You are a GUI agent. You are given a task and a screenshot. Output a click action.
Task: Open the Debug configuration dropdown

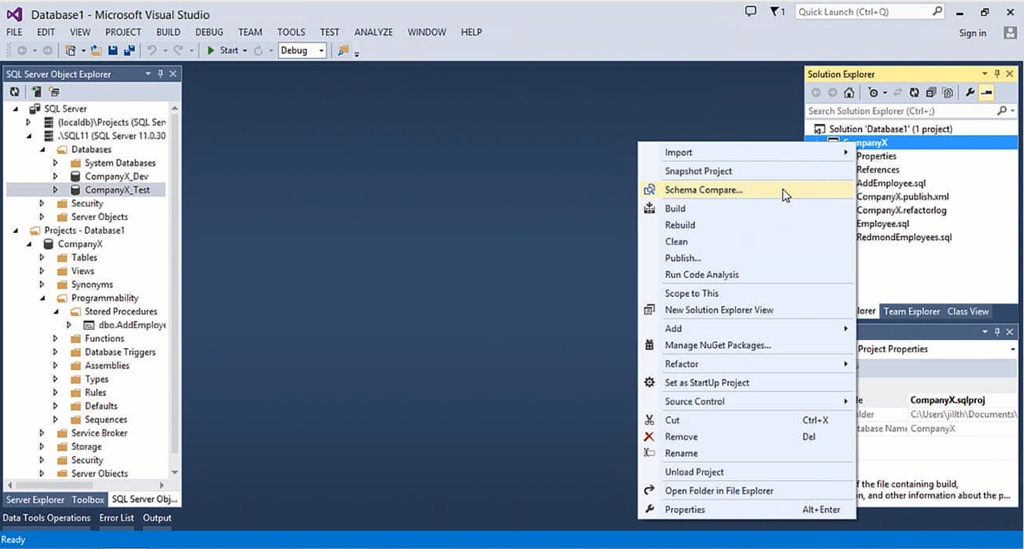click(302, 50)
